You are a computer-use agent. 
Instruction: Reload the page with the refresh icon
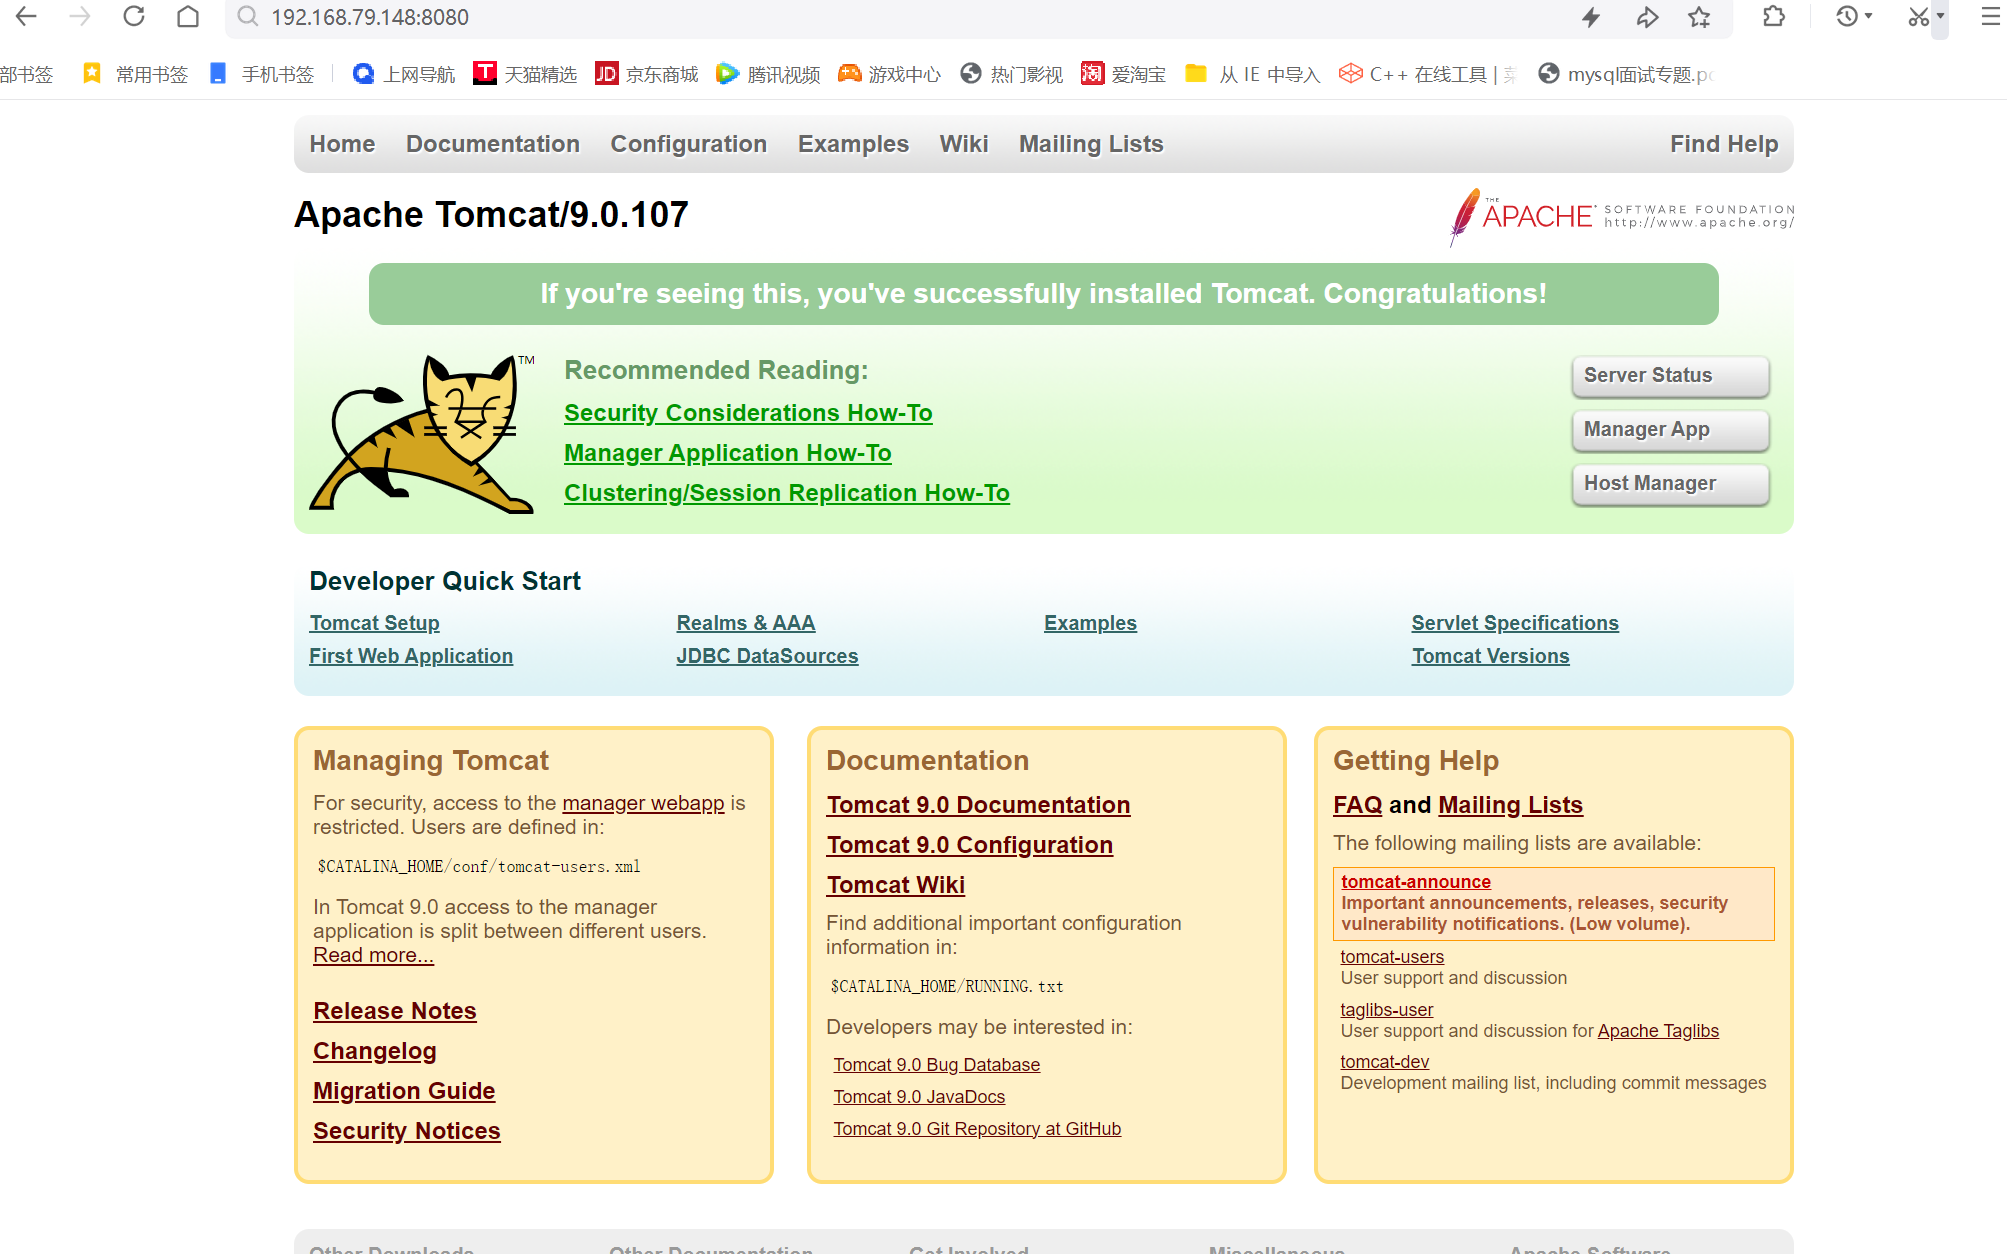[x=134, y=16]
